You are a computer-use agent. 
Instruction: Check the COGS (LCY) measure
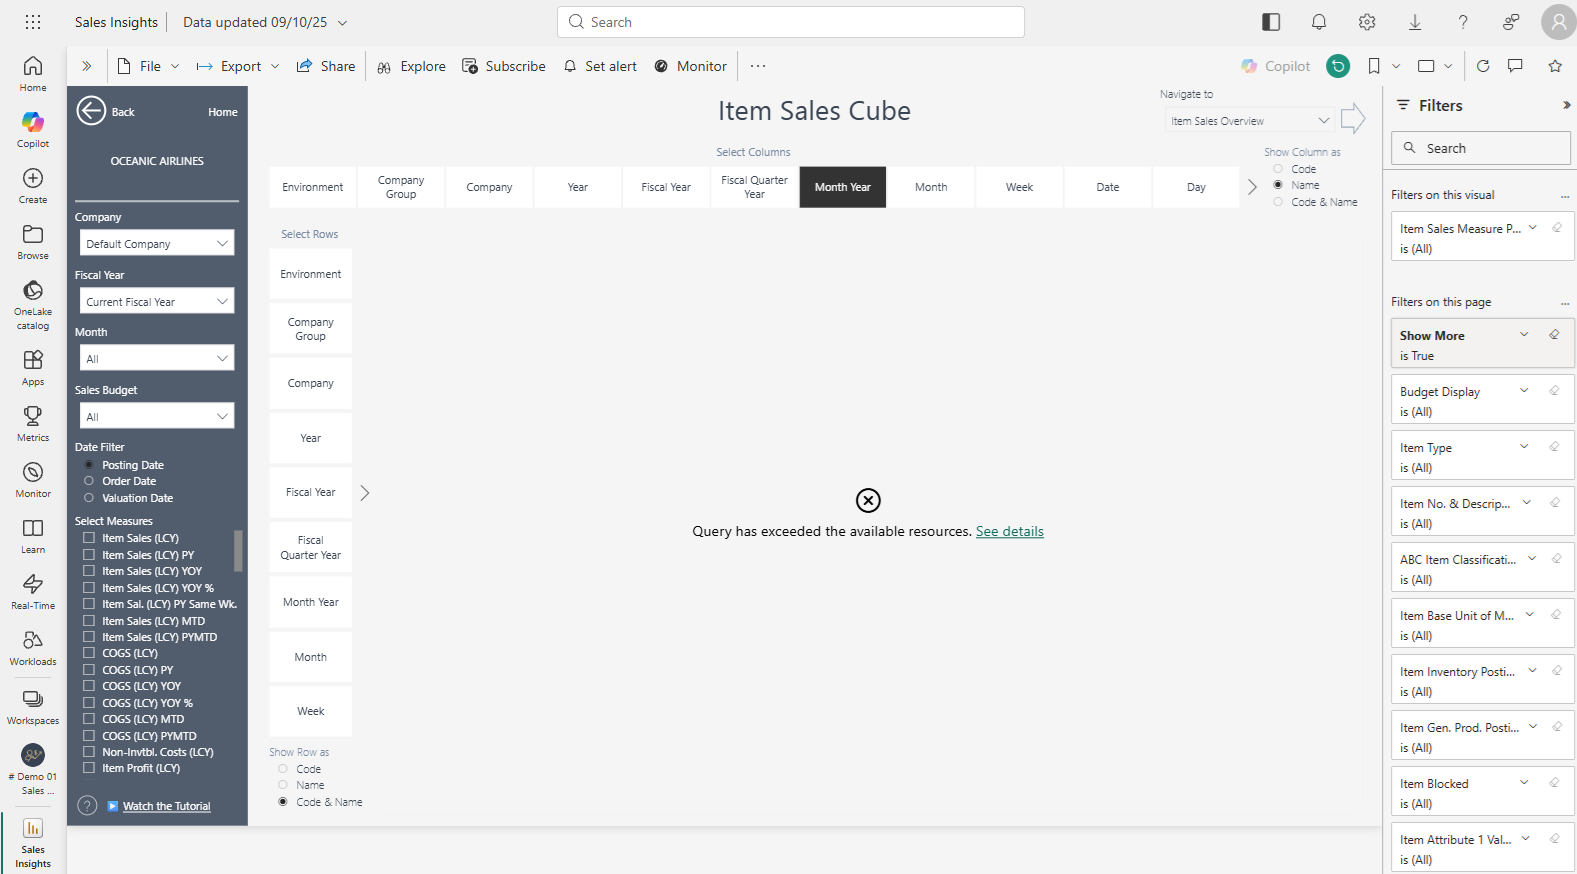coord(89,653)
